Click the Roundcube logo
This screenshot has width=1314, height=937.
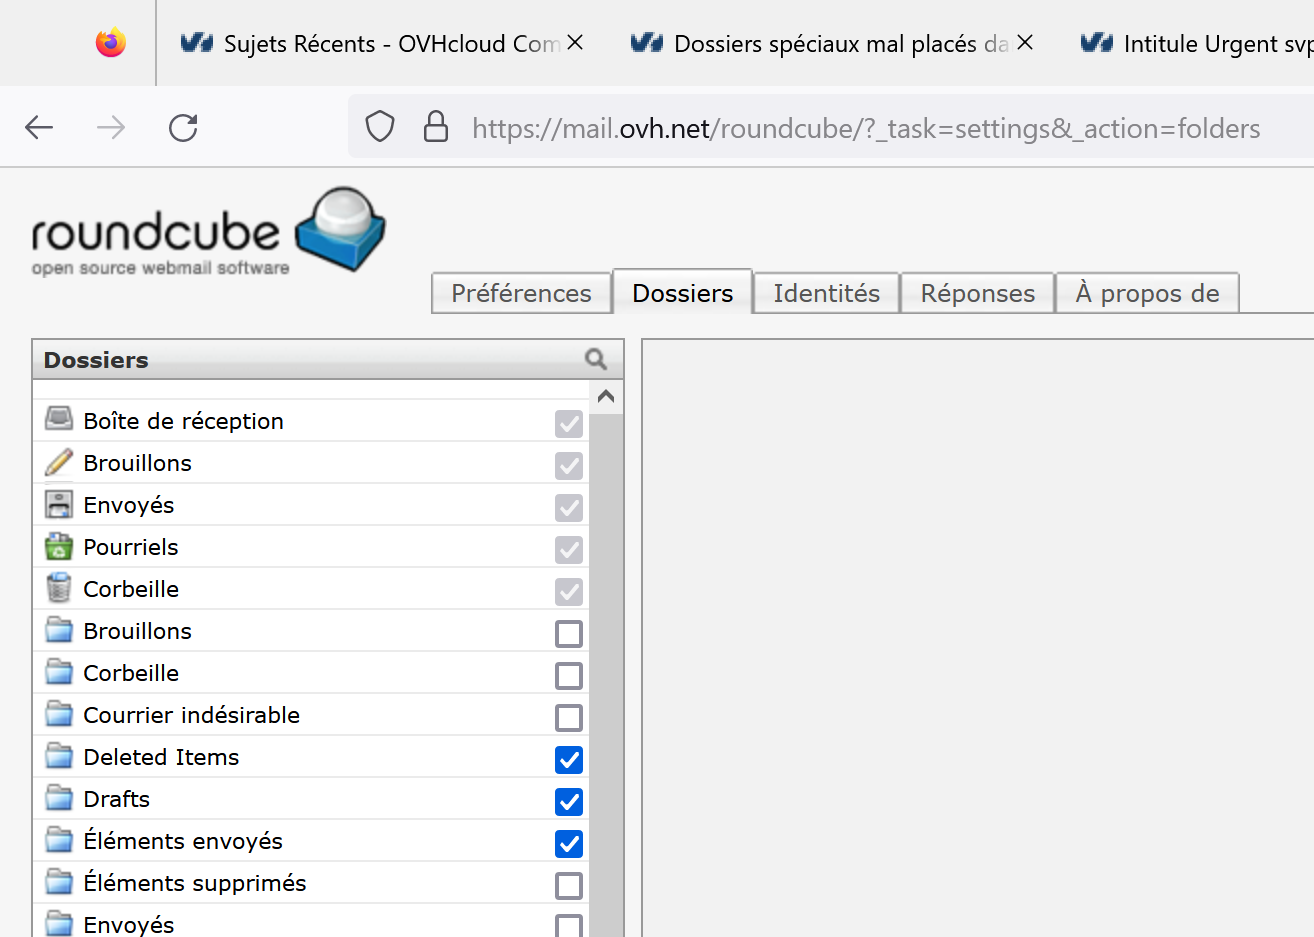[x=209, y=231]
